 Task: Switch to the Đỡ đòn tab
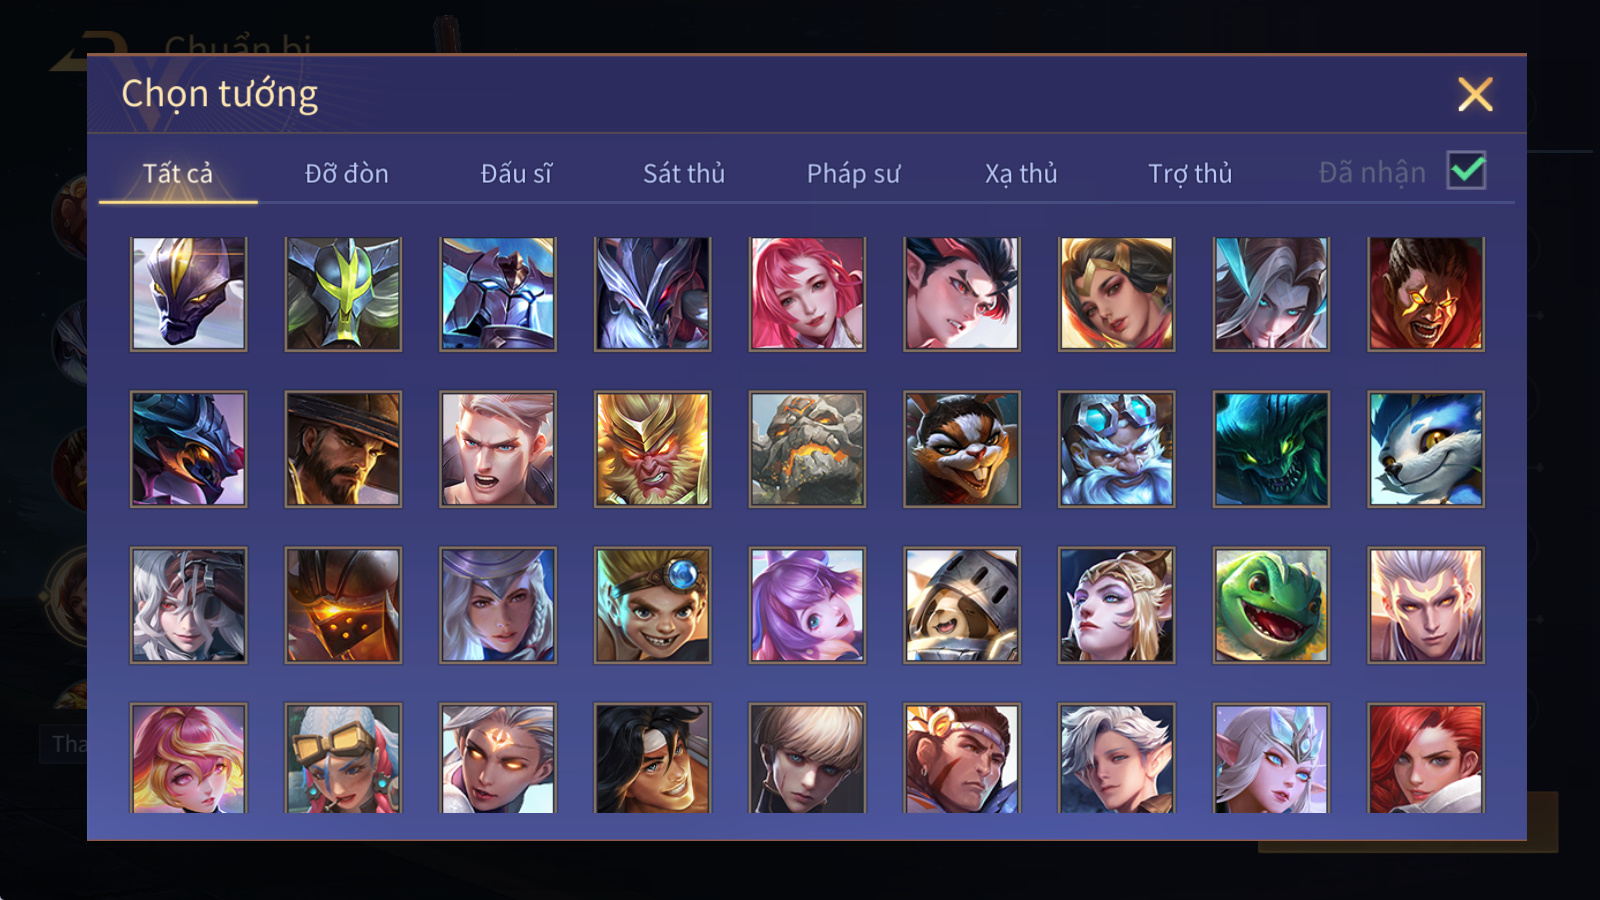point(346,173)
